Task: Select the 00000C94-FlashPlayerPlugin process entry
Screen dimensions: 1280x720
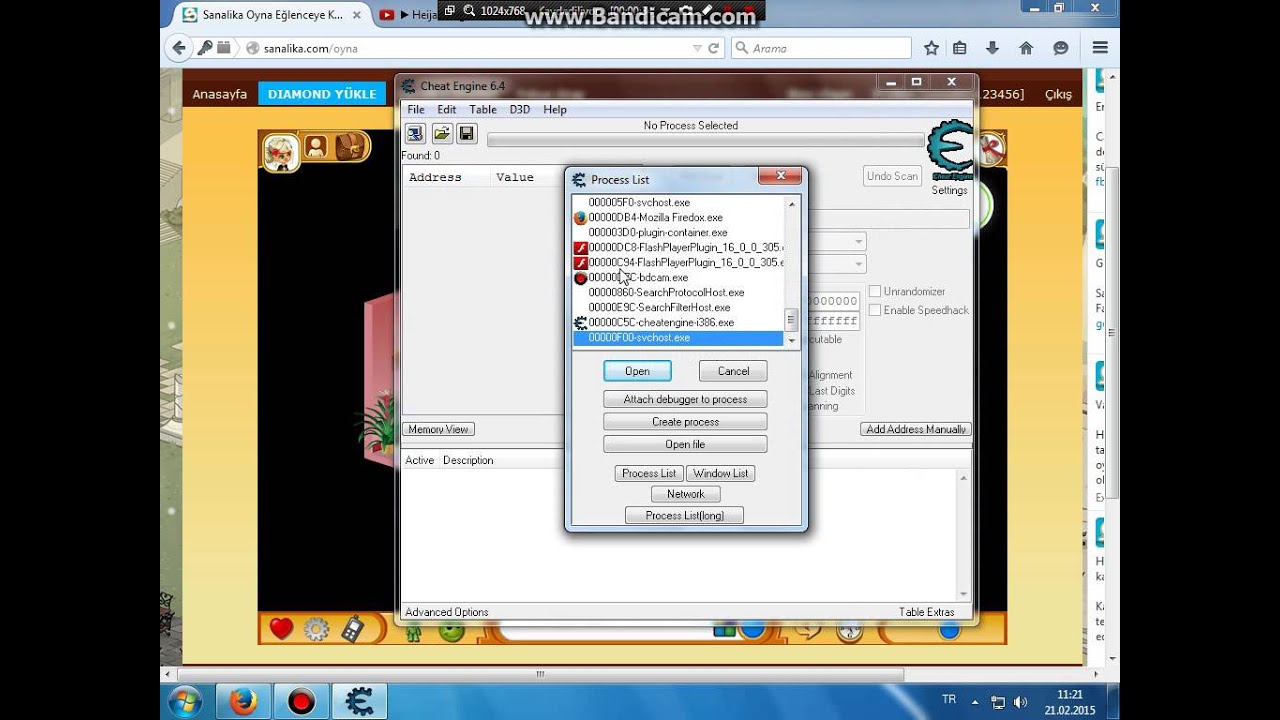Action: click(678, 262)
